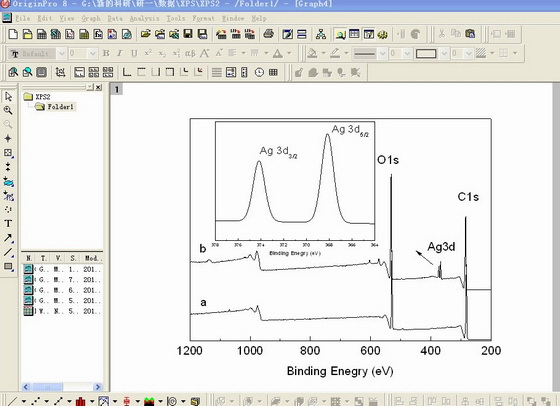Viewport: 560px width, 406px height.
Task: Click the Print icon in toolbar
Action: 269,34
